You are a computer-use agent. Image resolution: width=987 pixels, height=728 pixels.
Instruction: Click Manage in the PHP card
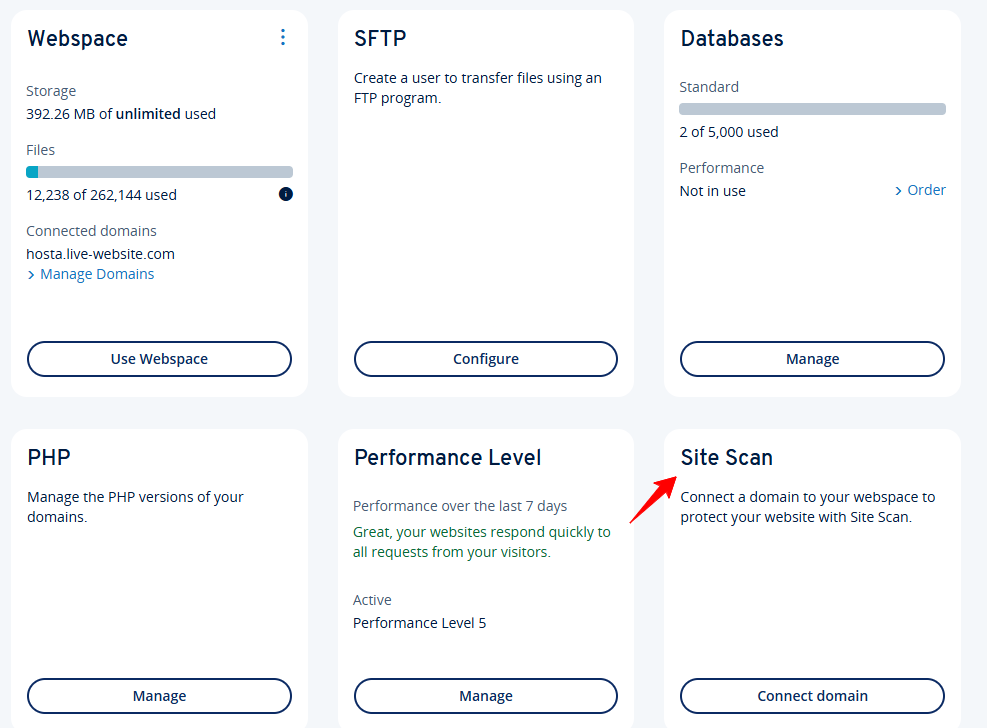point(159,696)
